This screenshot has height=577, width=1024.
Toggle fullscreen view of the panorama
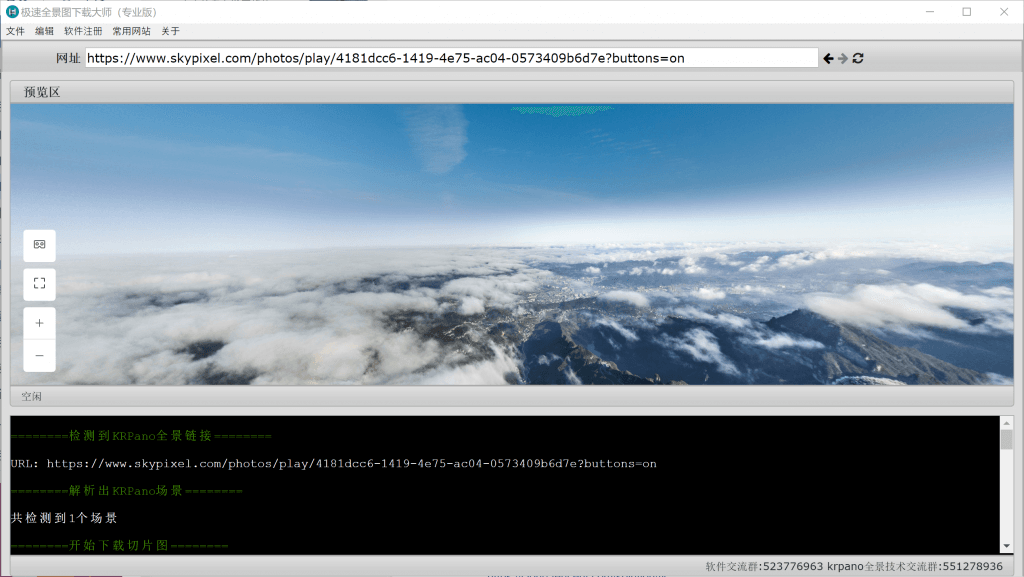coord(40,284)
